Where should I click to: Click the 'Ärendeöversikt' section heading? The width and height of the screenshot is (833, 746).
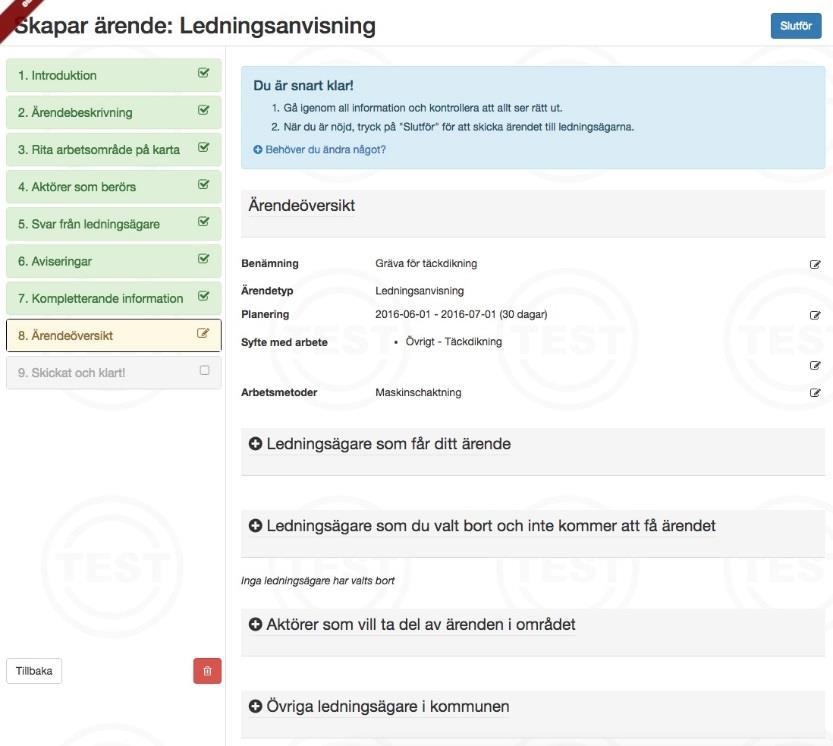pyautogui.click(x=301, y=206)
